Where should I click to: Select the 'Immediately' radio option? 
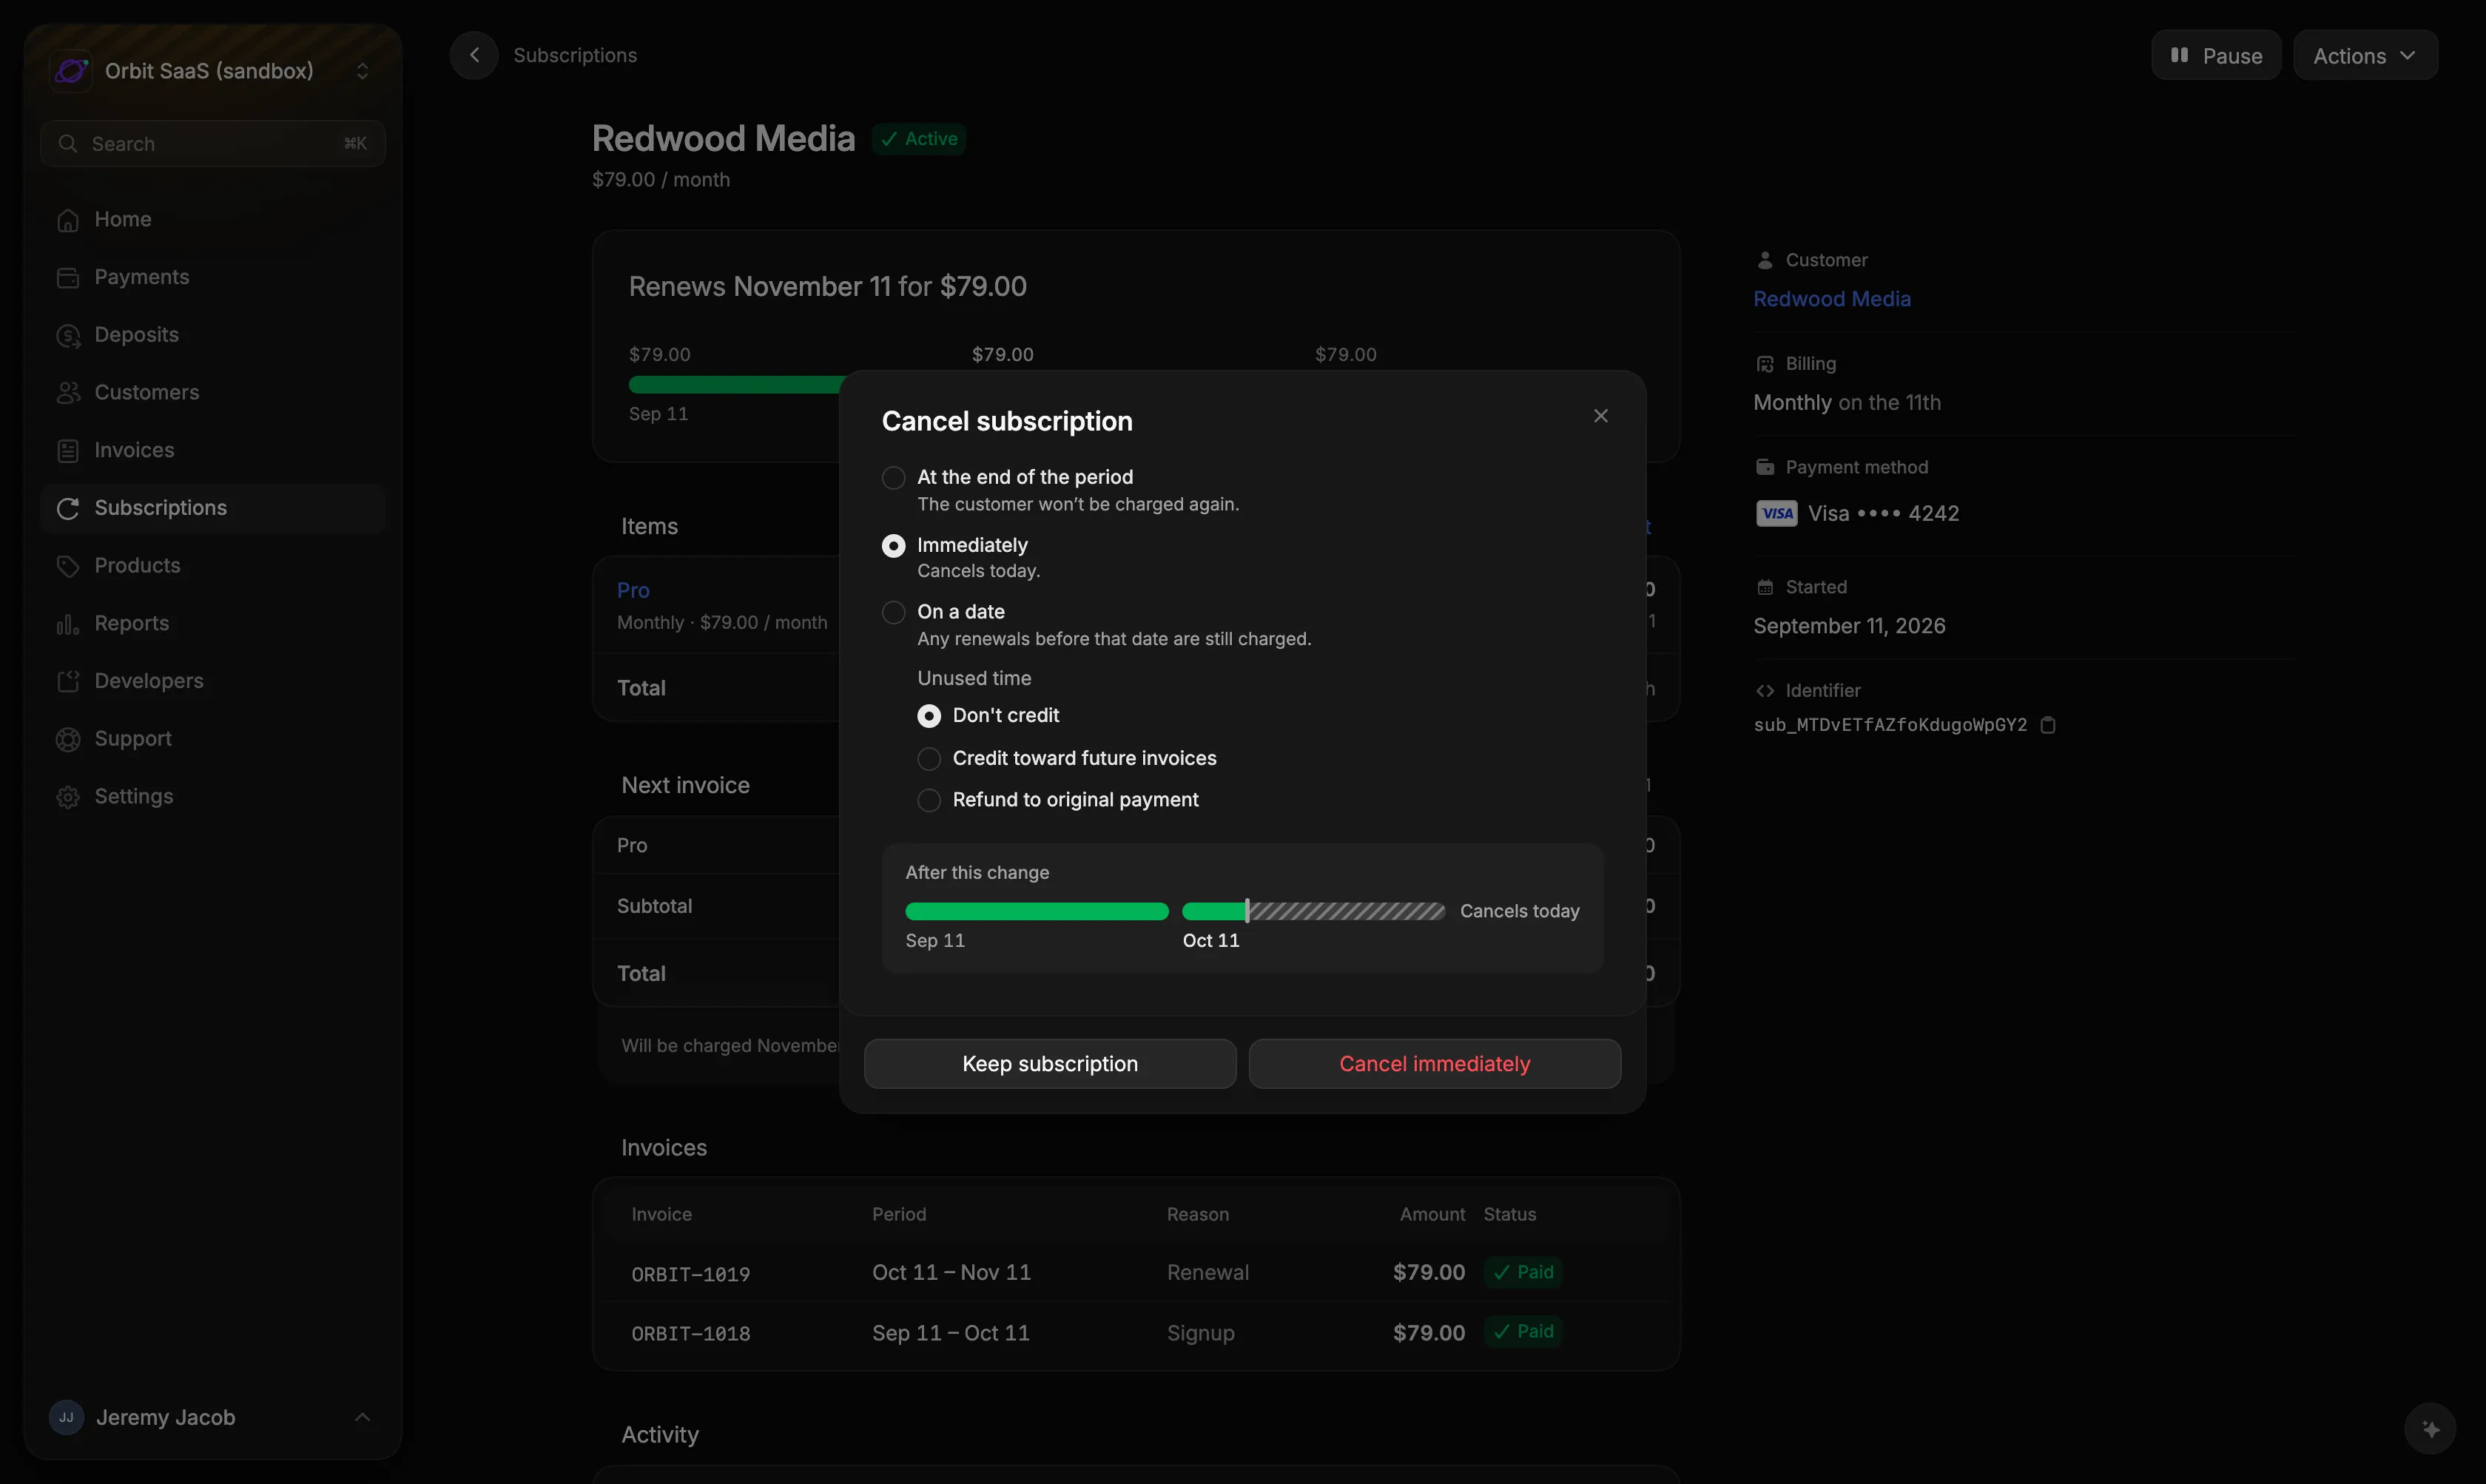point(893,546)
